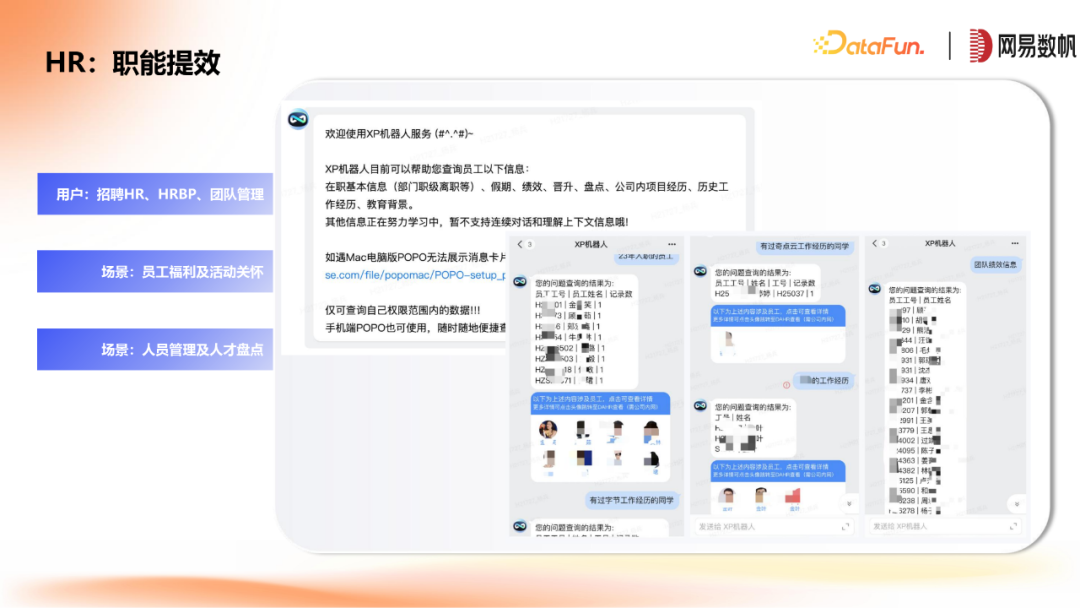Click 仅可查询自己权限范围内的数据 text
Viewport: 1080px width, 608px height.
point(402,310)
